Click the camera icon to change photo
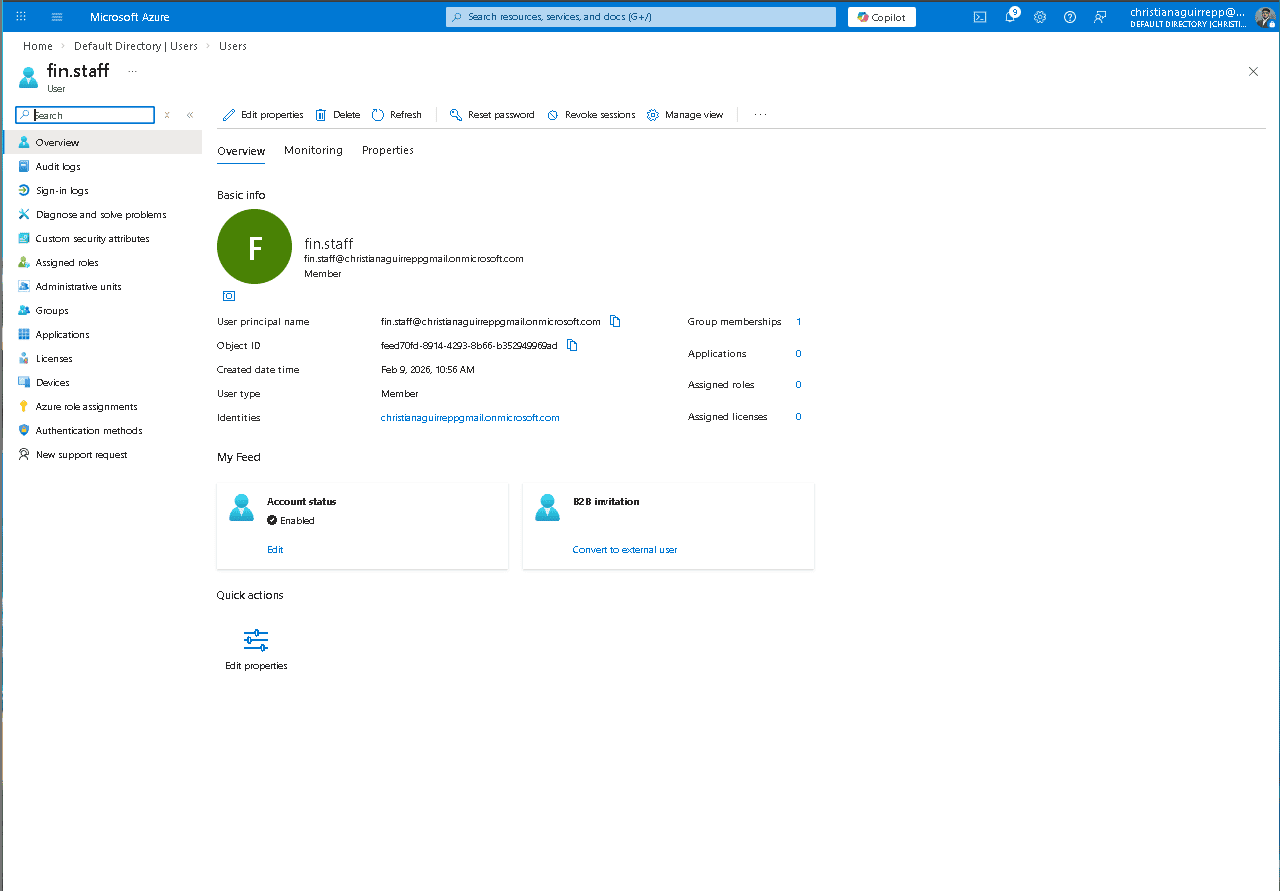This screenshot has width=1280, height=891. pos(229,296)
